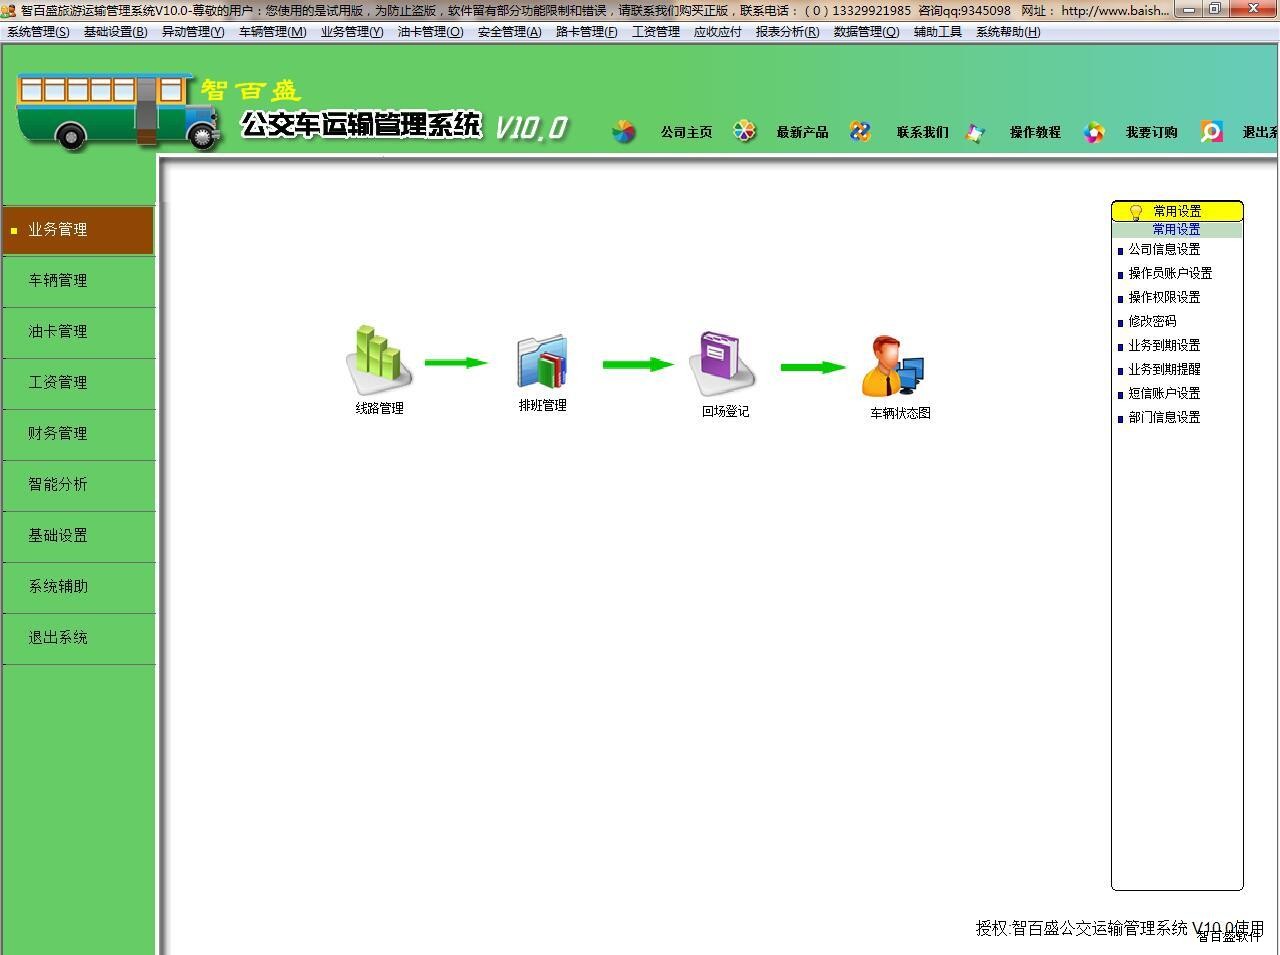Click the lightbulb icon in 常用设置 header

(1135, 212)
